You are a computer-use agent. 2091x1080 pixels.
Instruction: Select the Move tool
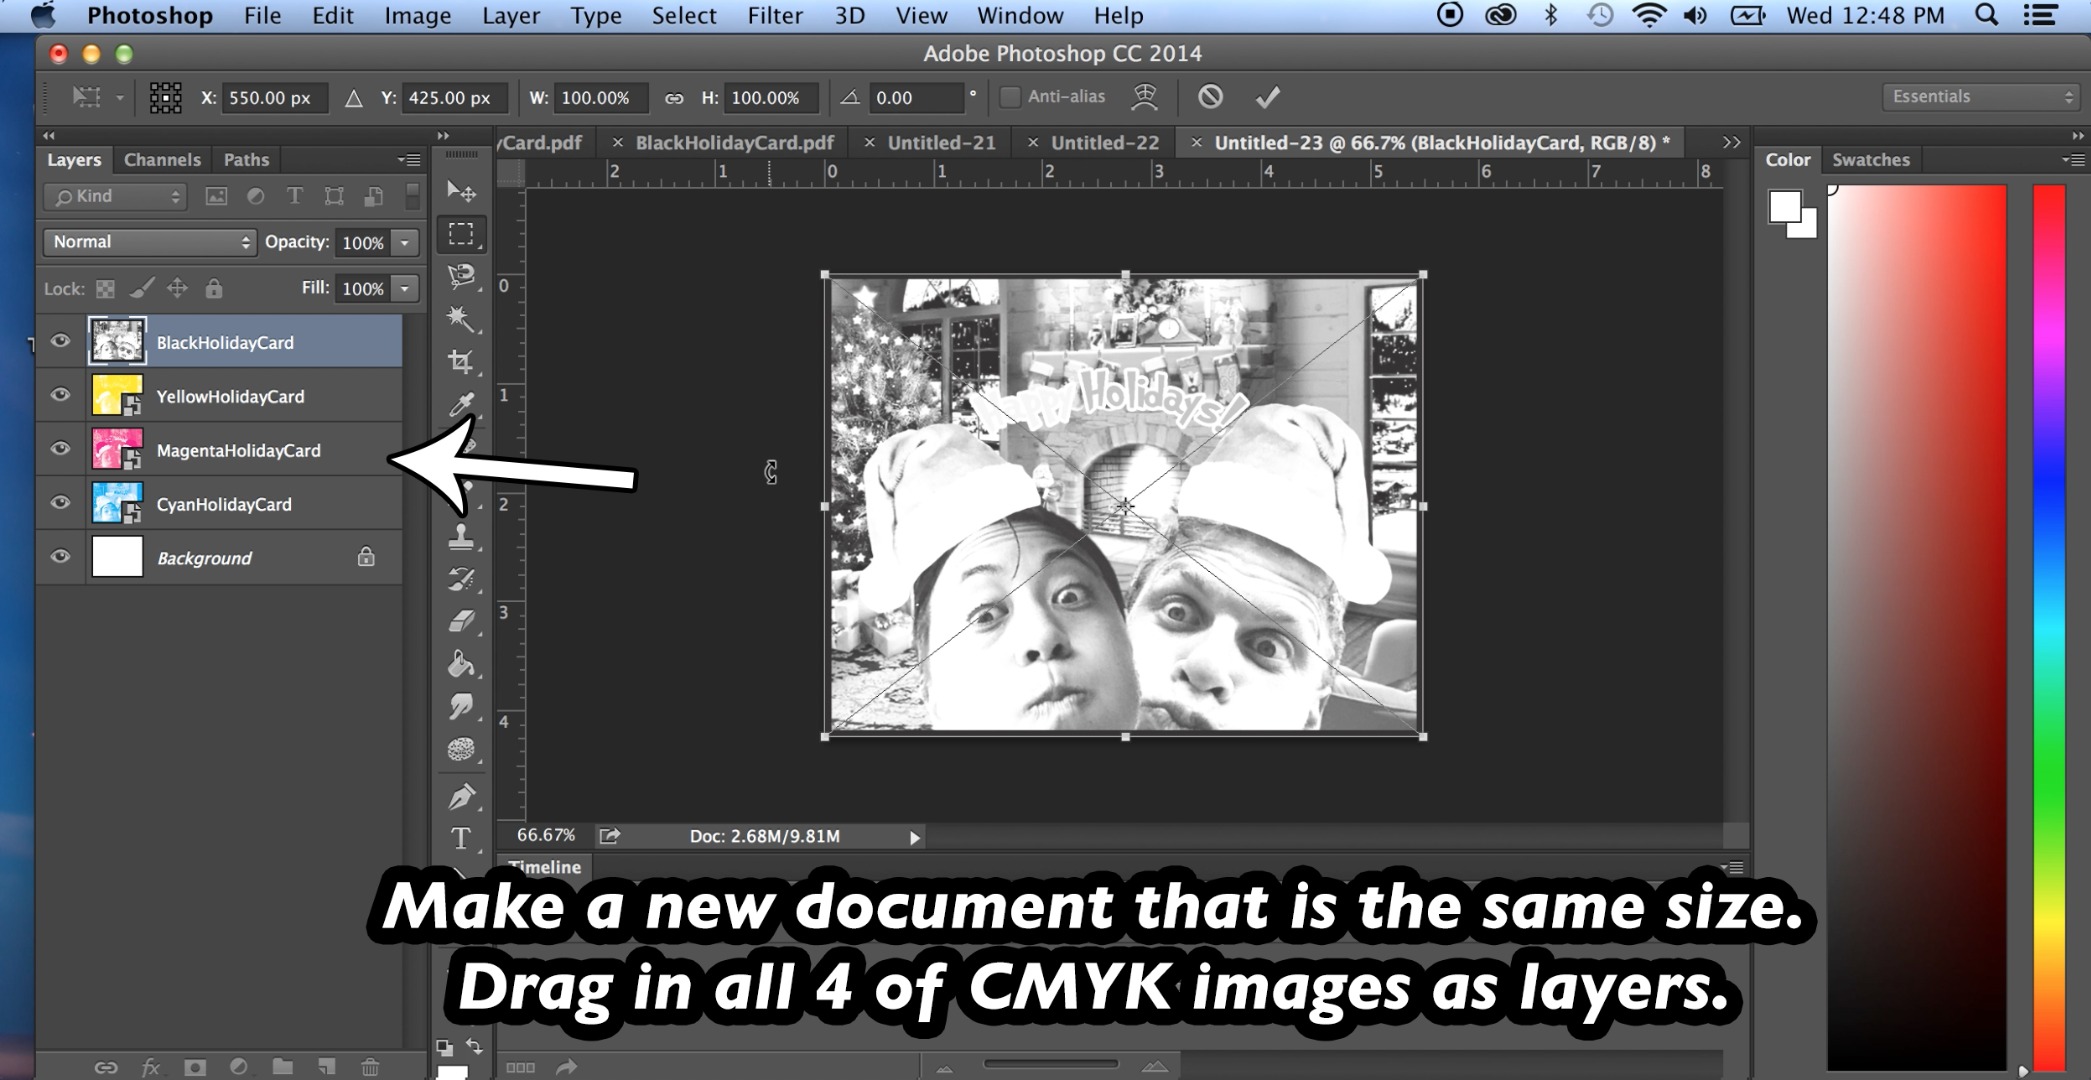460,190
